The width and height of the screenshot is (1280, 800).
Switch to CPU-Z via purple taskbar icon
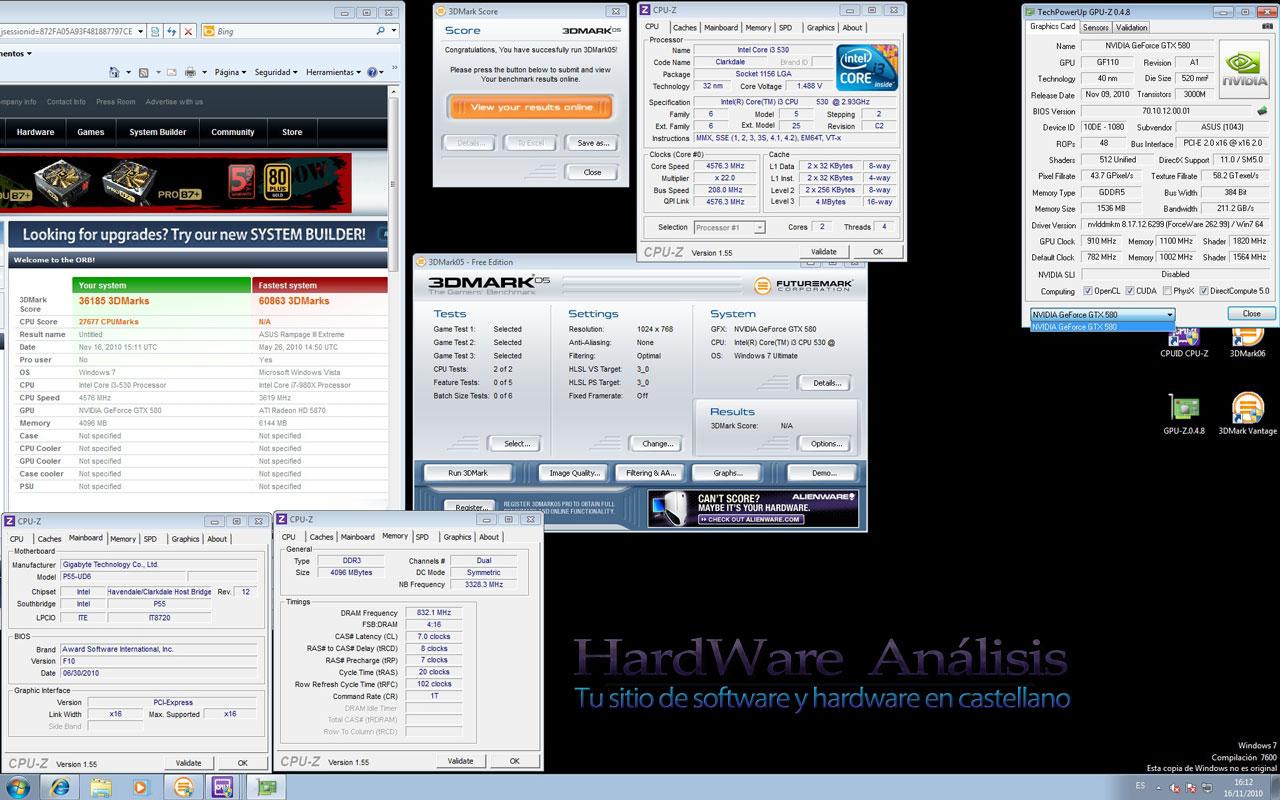[x=222, y=787]
